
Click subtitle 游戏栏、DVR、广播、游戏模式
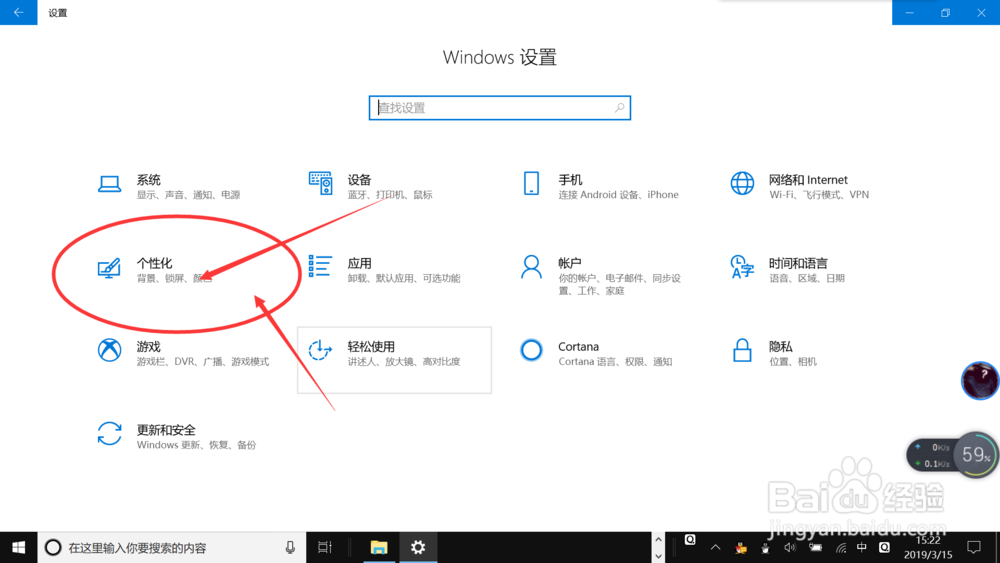pyautogui.click(x=203, y=362)
